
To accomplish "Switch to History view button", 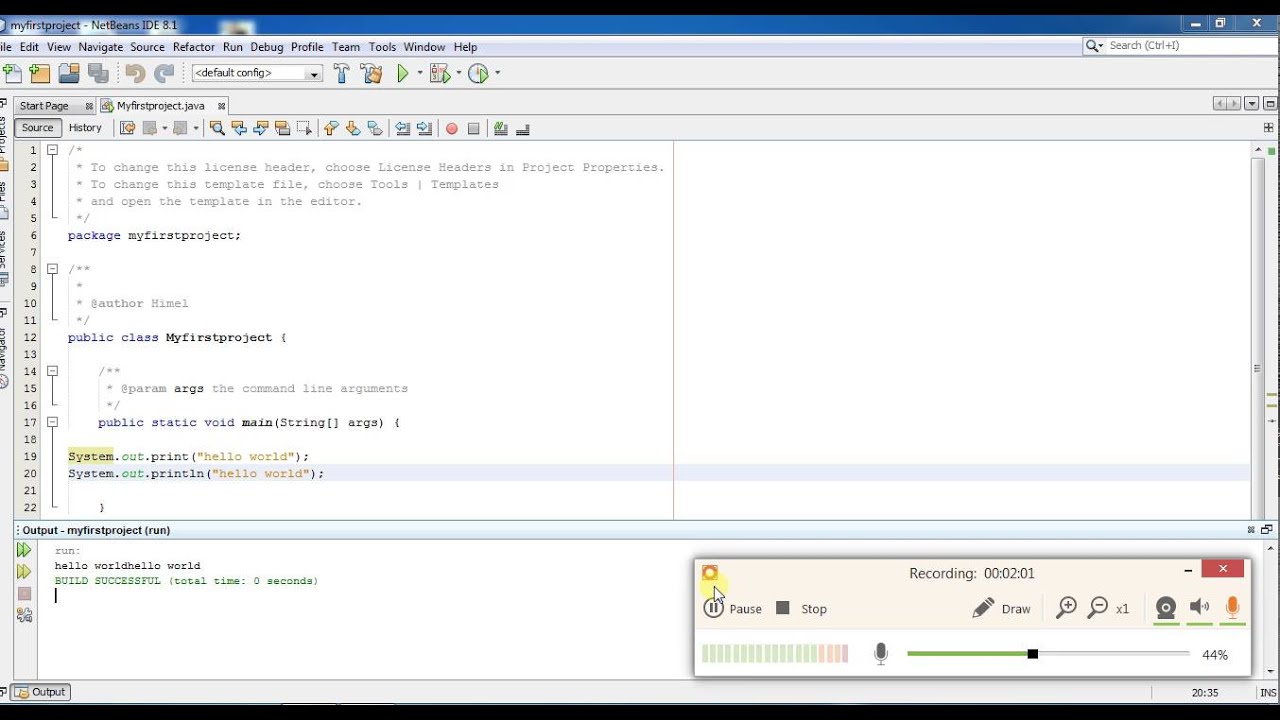I will point(85,128).
